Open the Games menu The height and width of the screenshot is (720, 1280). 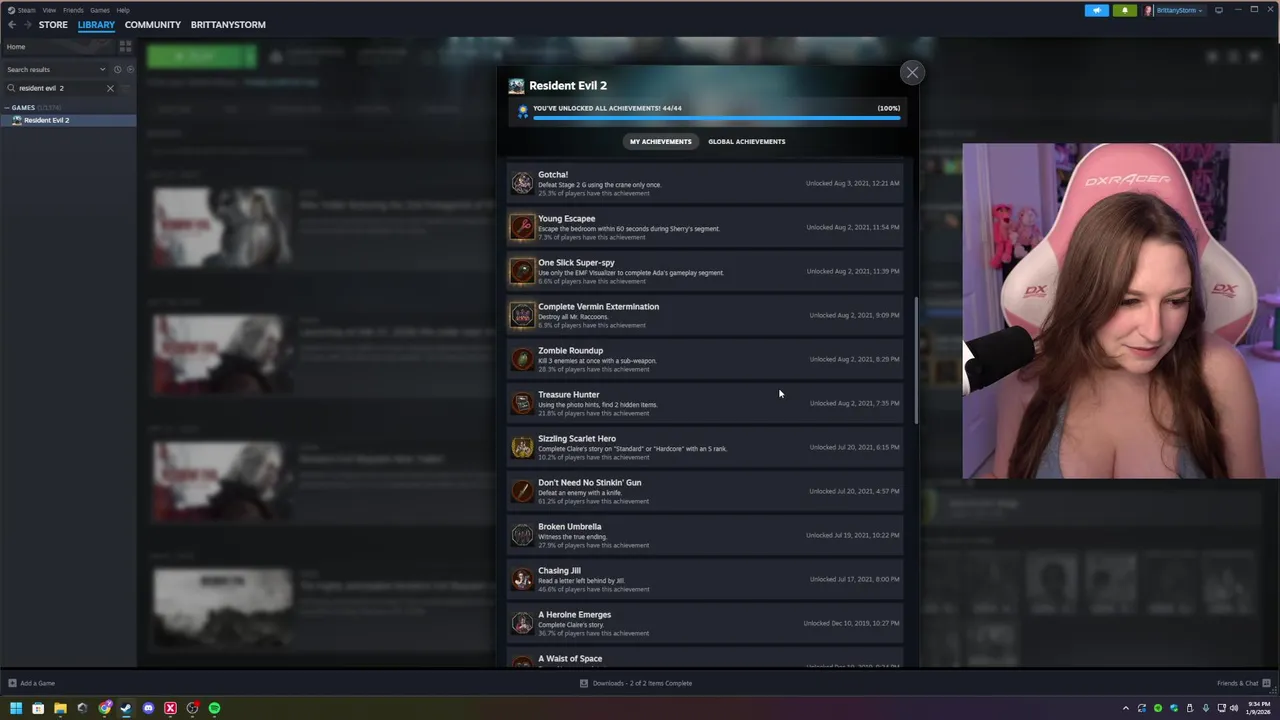pos(100,10)
